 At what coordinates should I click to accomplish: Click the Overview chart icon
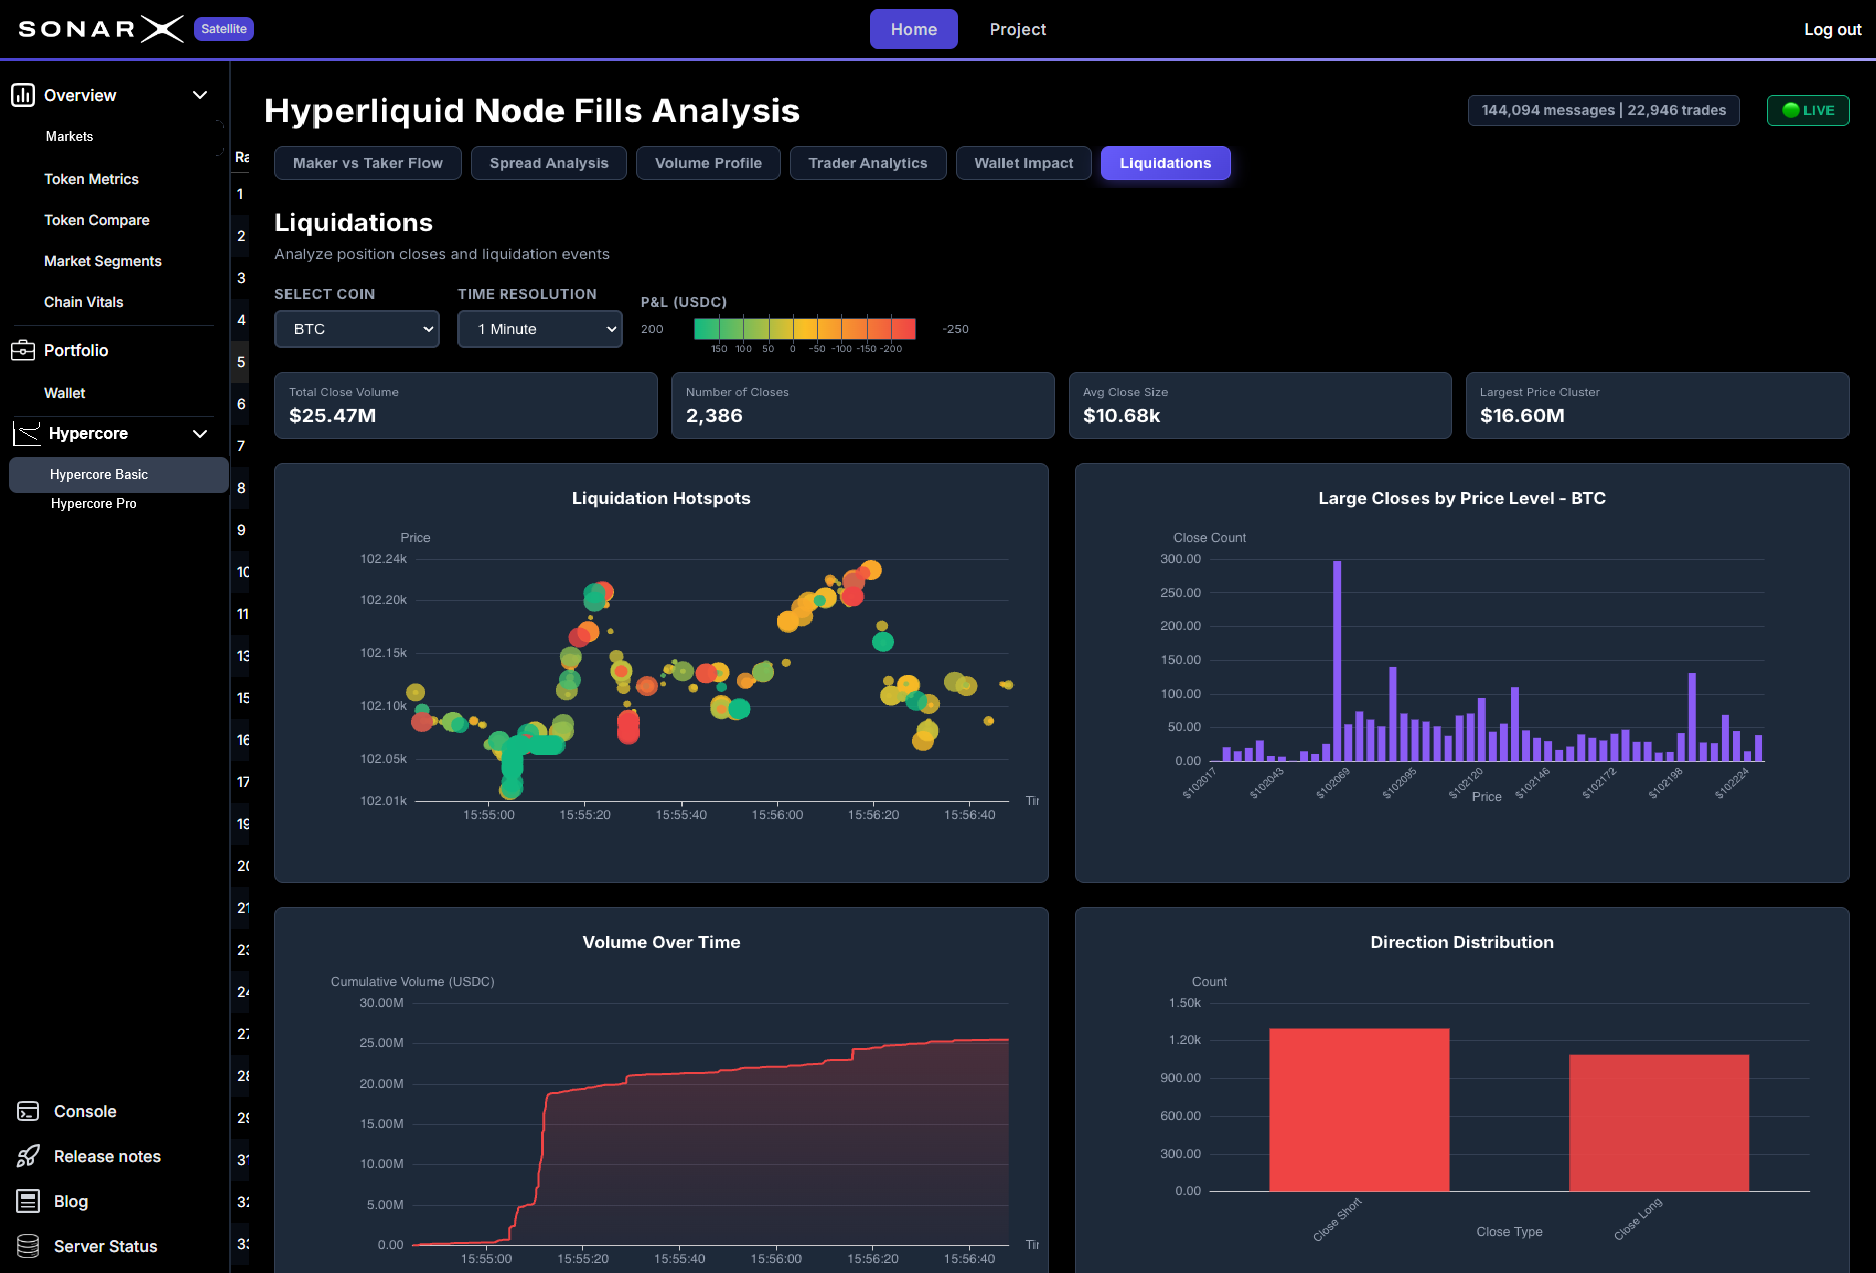click(x=23, y=95)
